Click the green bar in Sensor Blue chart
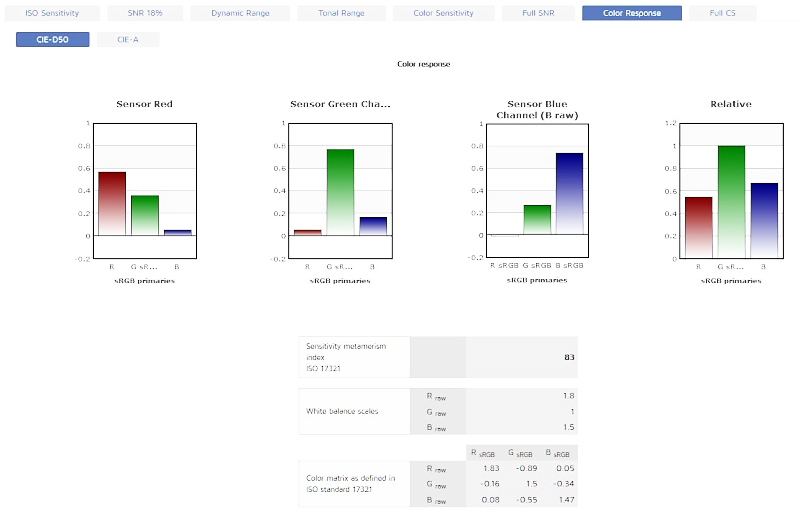Viewport: 800px width, 517px height. point(537,220)
